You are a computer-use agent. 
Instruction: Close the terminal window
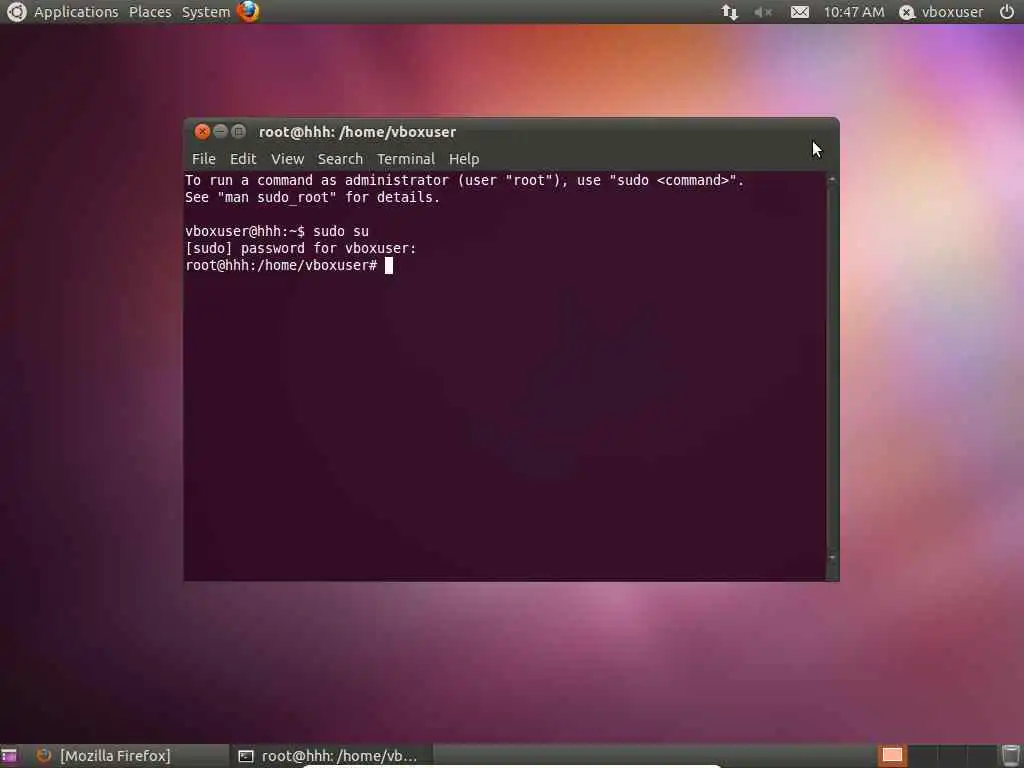[202, 132]
